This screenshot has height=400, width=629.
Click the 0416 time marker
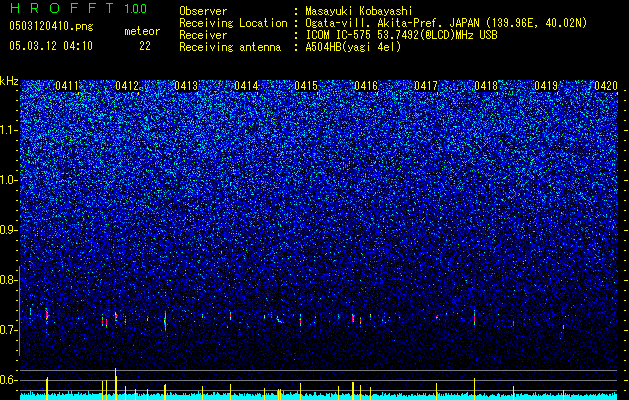pyautogui.click(x=366, y=86)
